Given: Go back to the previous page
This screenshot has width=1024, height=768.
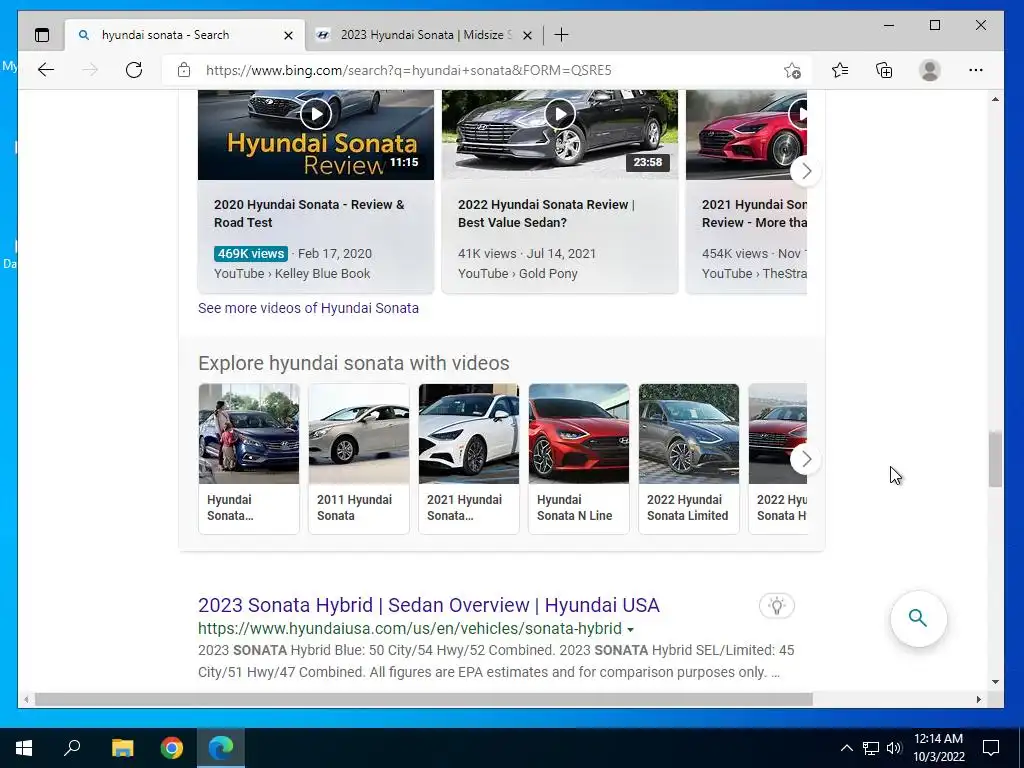Looking at the screenshot, I should click(46, 70).
